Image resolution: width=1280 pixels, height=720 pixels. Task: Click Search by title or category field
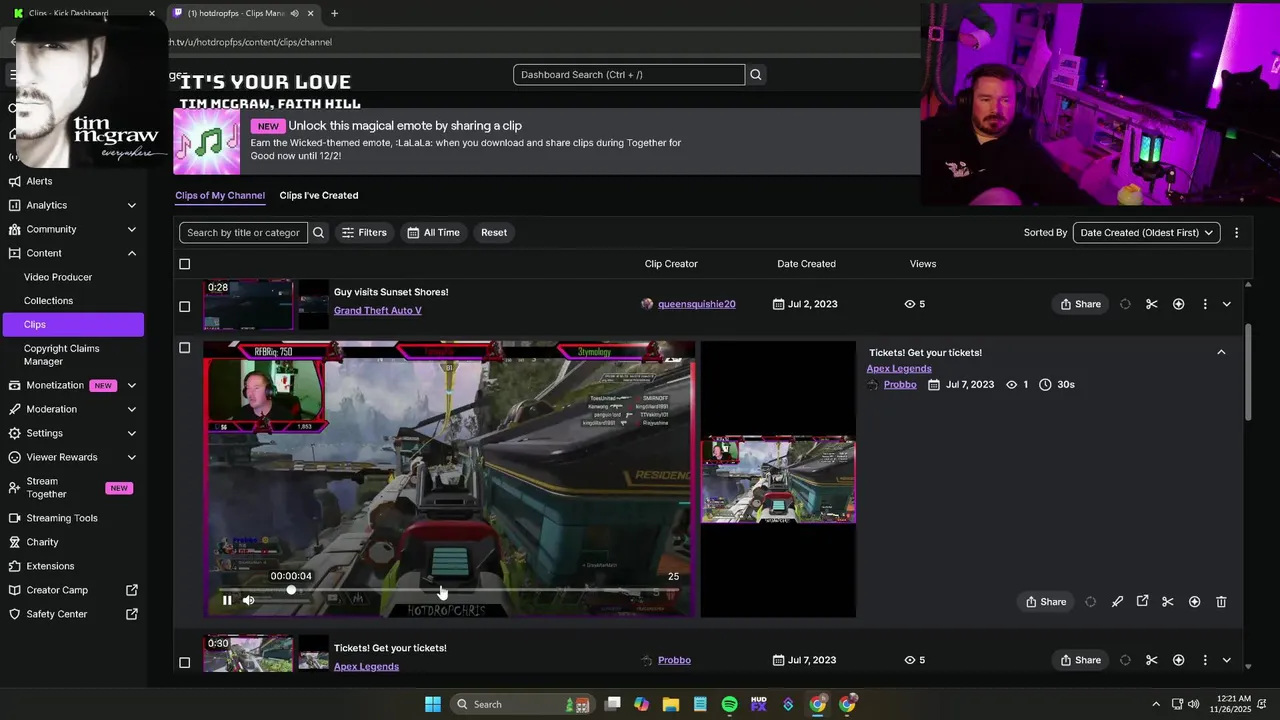tap(243, 232)
